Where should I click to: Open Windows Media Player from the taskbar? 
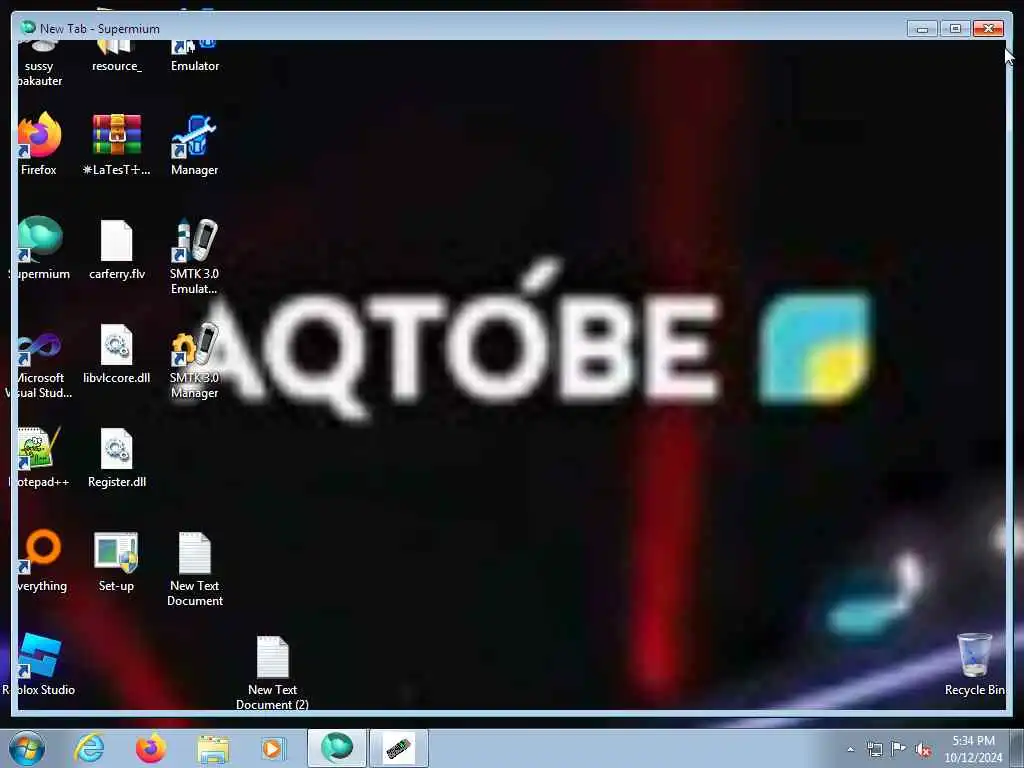tap(273, 748)
